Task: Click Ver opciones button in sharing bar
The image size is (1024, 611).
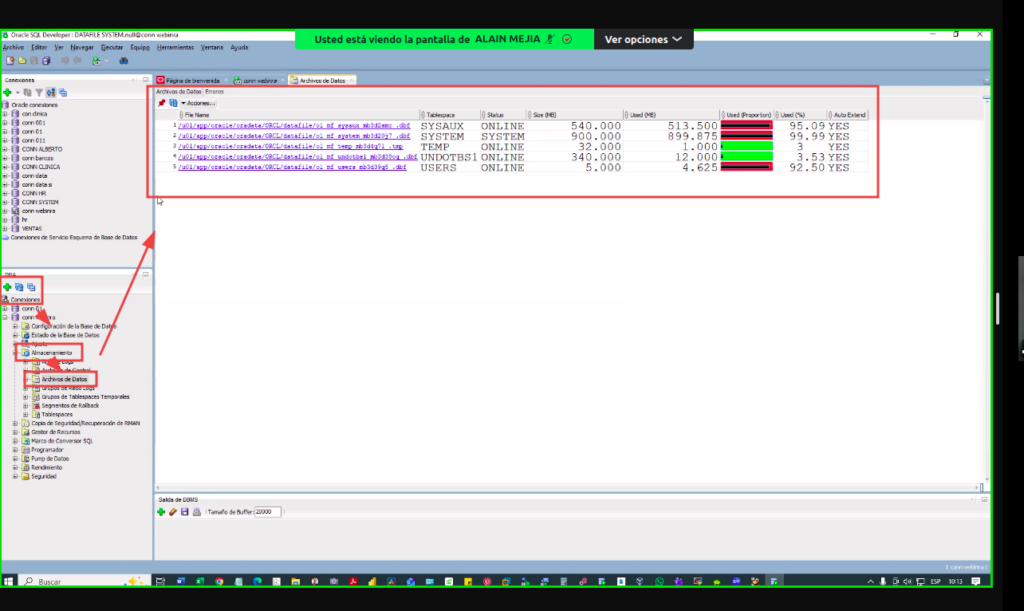Action: [644, 39]
